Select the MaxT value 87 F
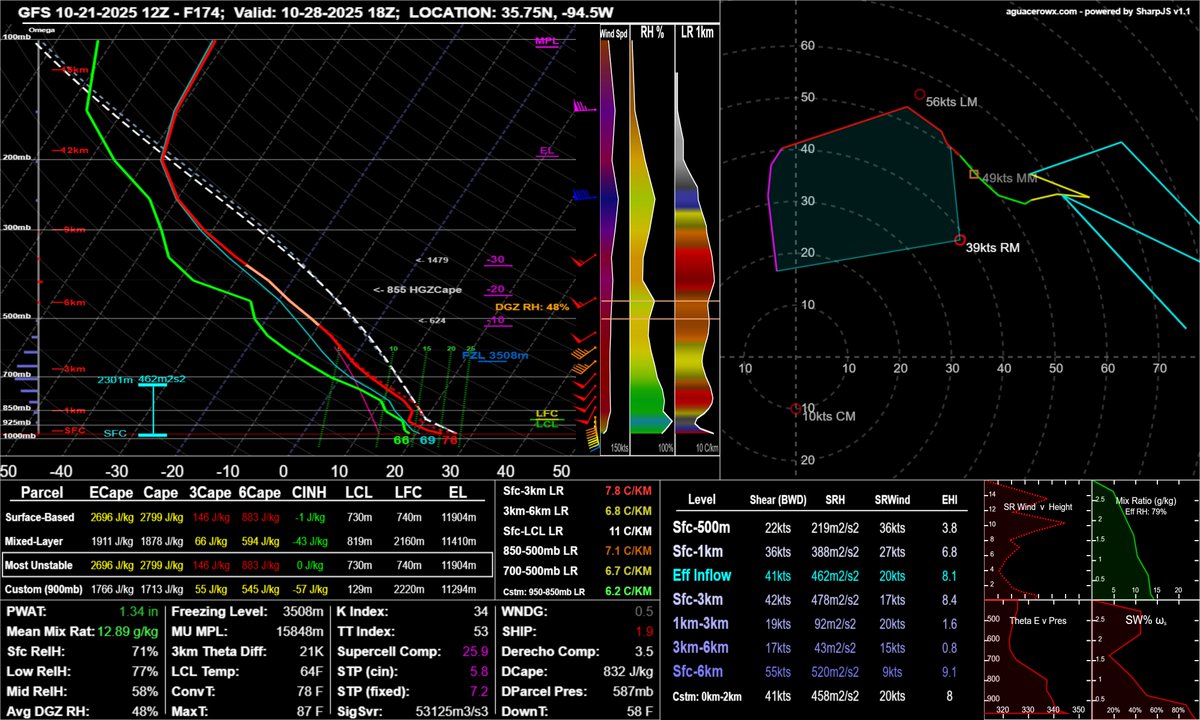 [309, 714]
